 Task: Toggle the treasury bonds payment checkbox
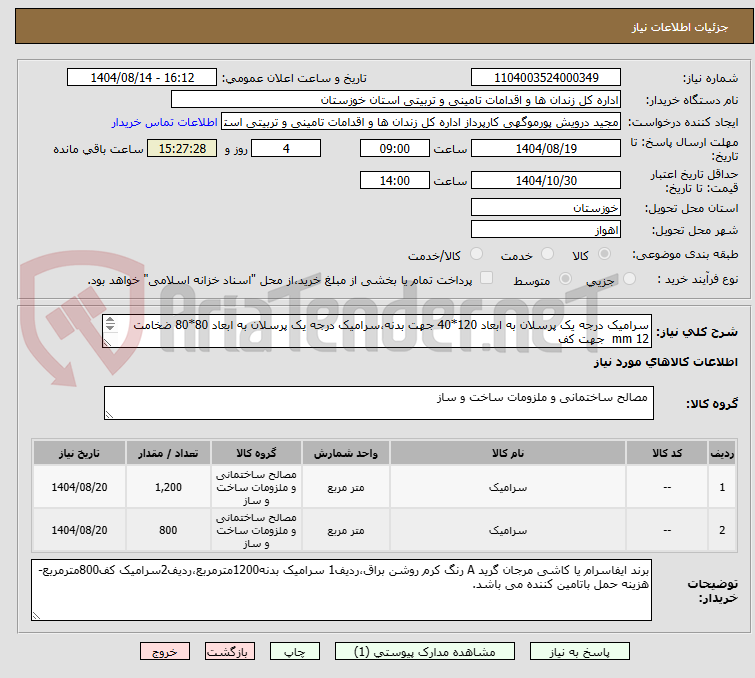click(x=487, y=279)
